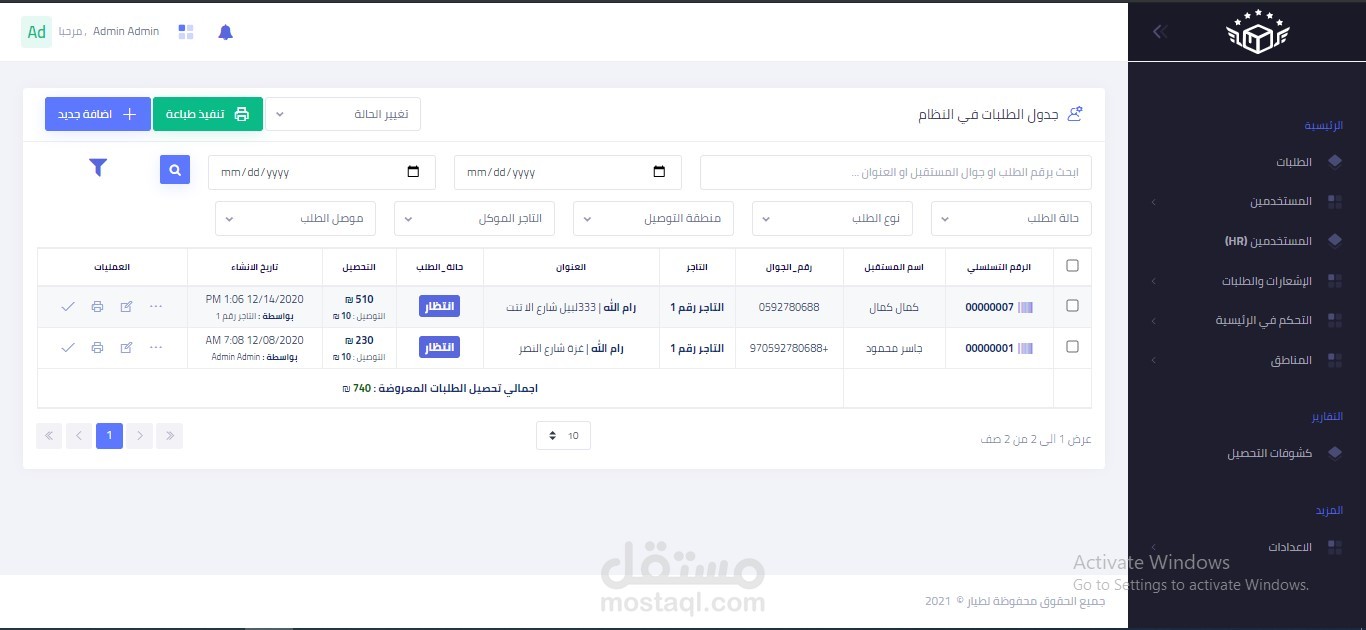This screenshot has width=1366, height=630.
Task: Check the row checkbox for order 00000007
Action: (1072, 306)
